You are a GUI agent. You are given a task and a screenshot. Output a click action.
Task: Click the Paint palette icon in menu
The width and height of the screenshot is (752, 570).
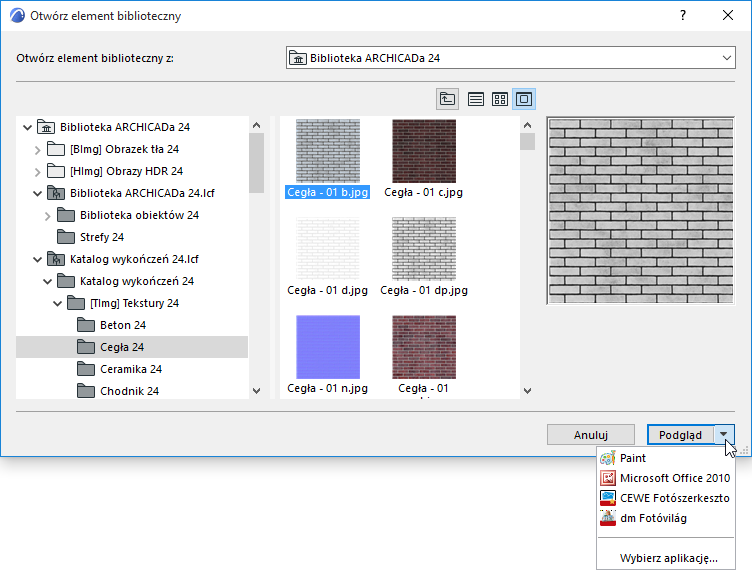pyautogui.click(x=608, y=458)
